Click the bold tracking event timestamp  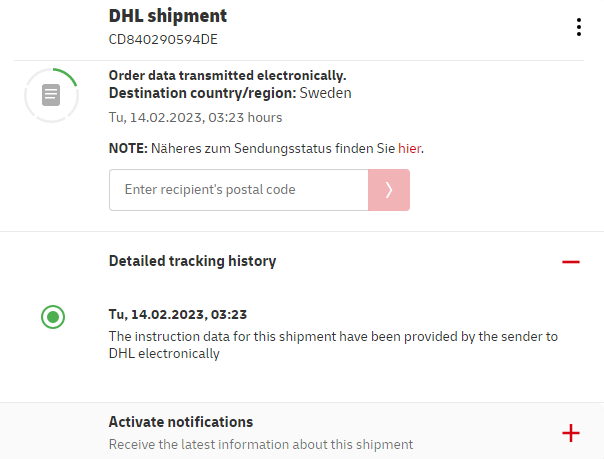(x=178, y=314)
